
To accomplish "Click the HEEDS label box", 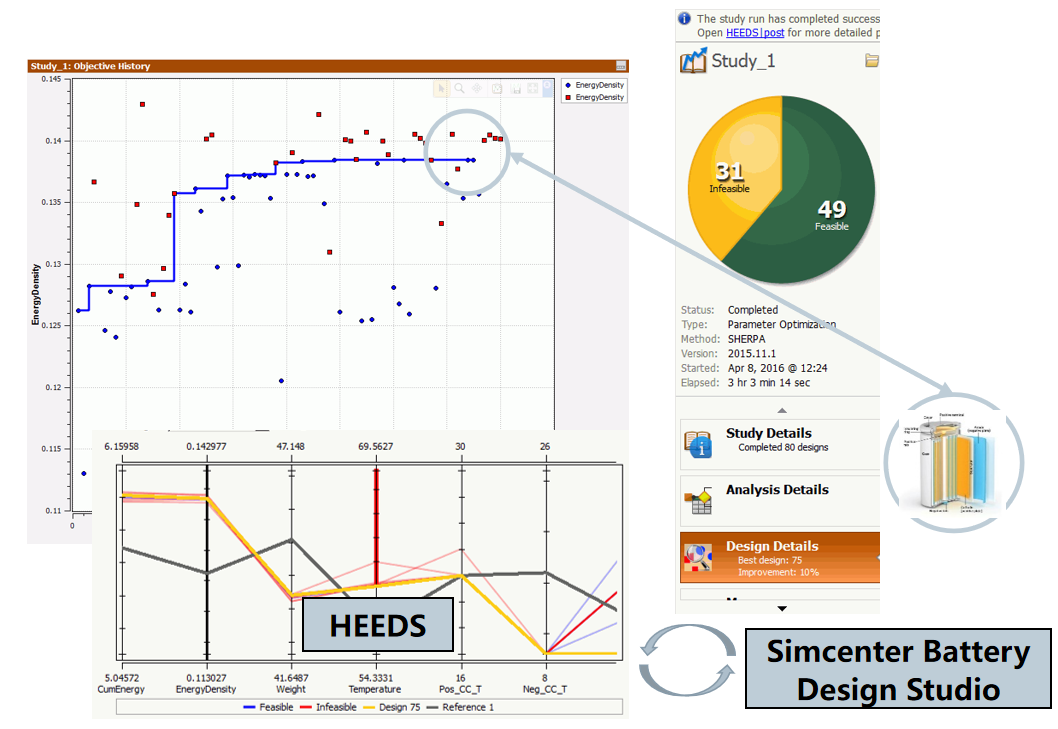I will [377, 625].
